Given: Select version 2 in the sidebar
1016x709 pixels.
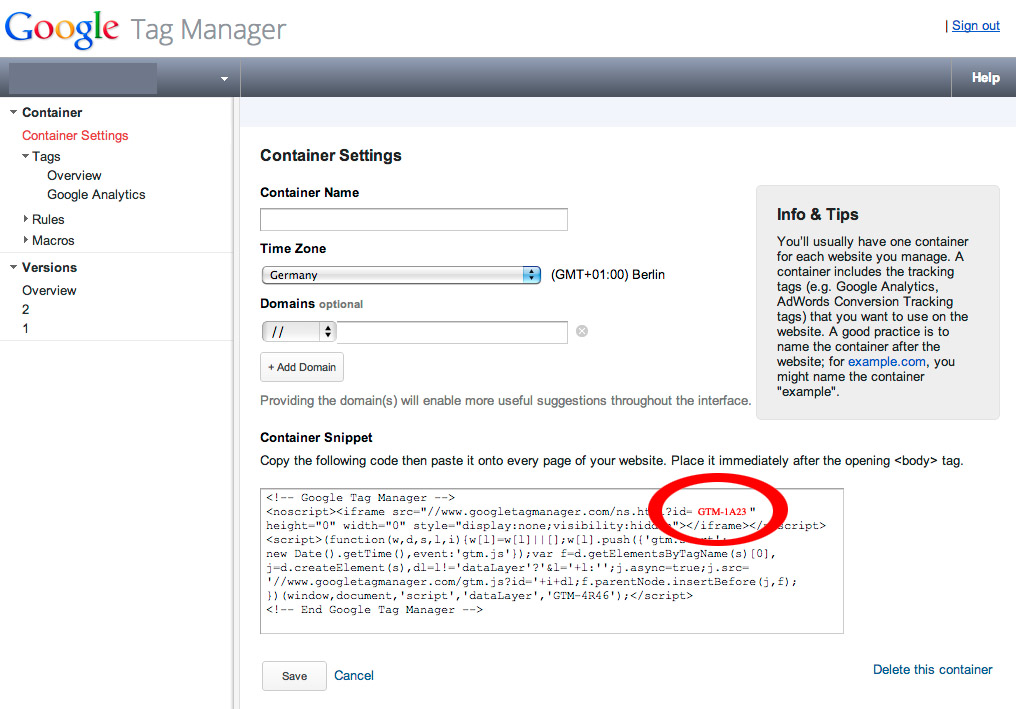Looking at the screenshot, I should [25, 309].
